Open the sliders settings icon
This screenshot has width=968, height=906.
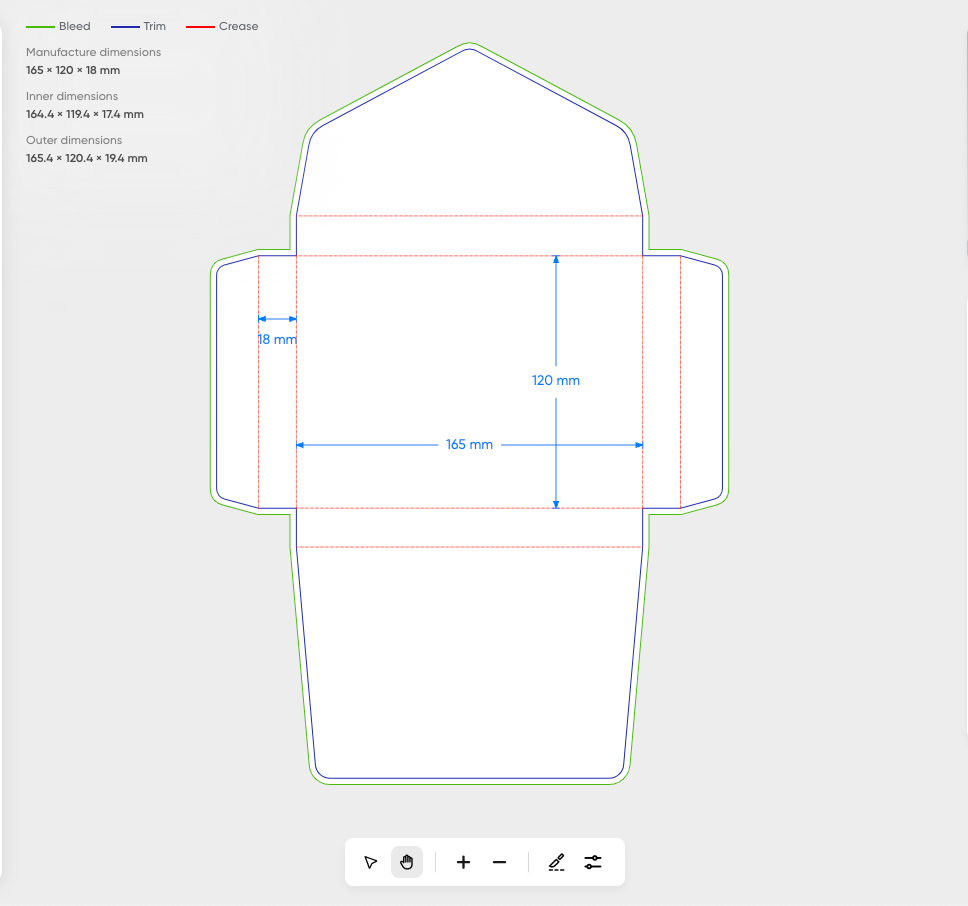[x=593, y=862]
